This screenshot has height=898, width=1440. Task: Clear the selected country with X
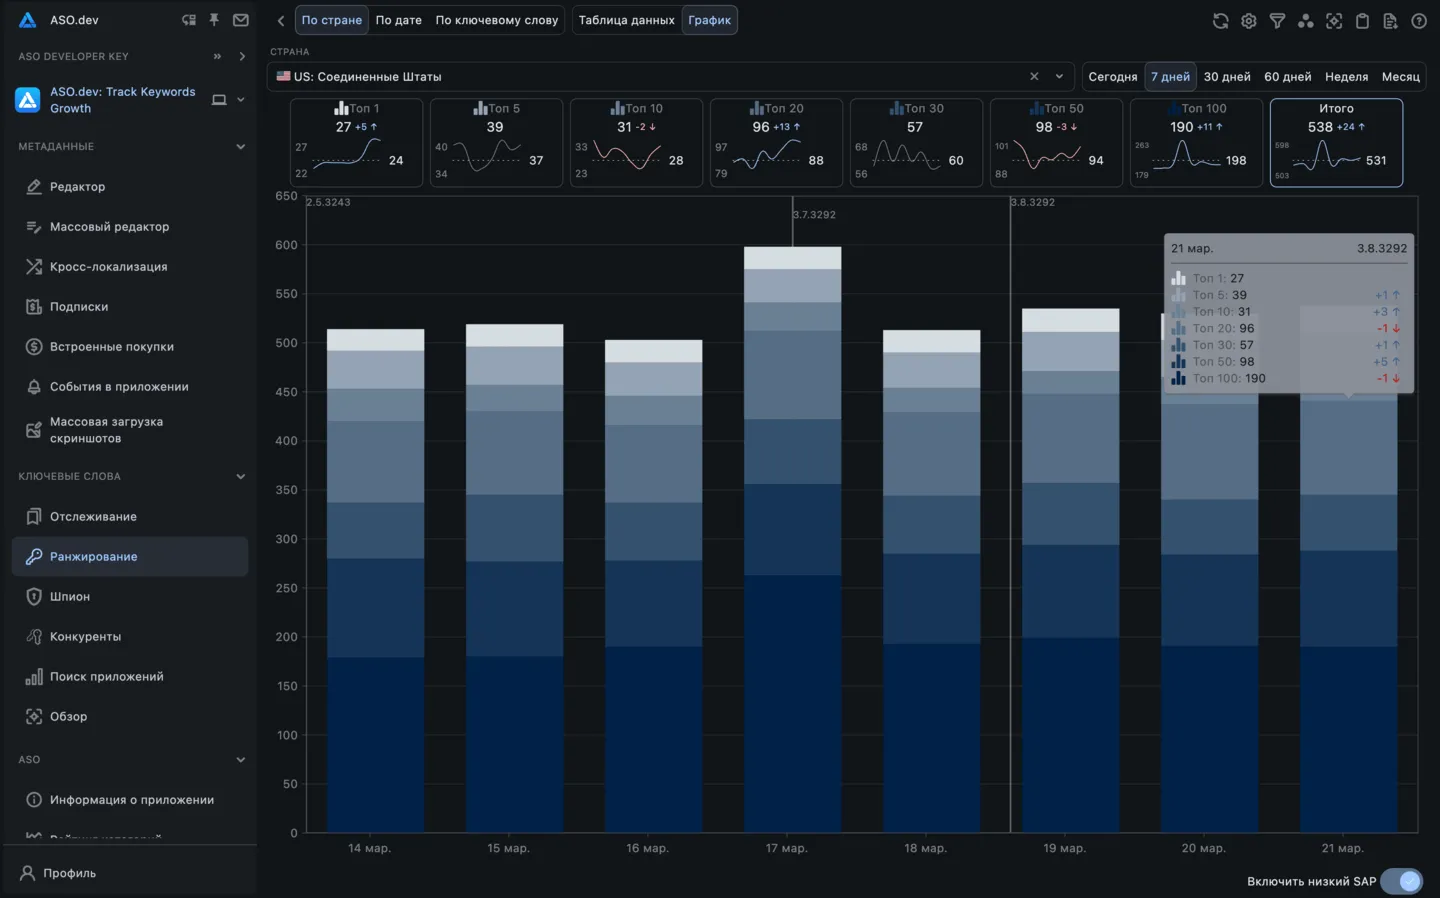1034,77
